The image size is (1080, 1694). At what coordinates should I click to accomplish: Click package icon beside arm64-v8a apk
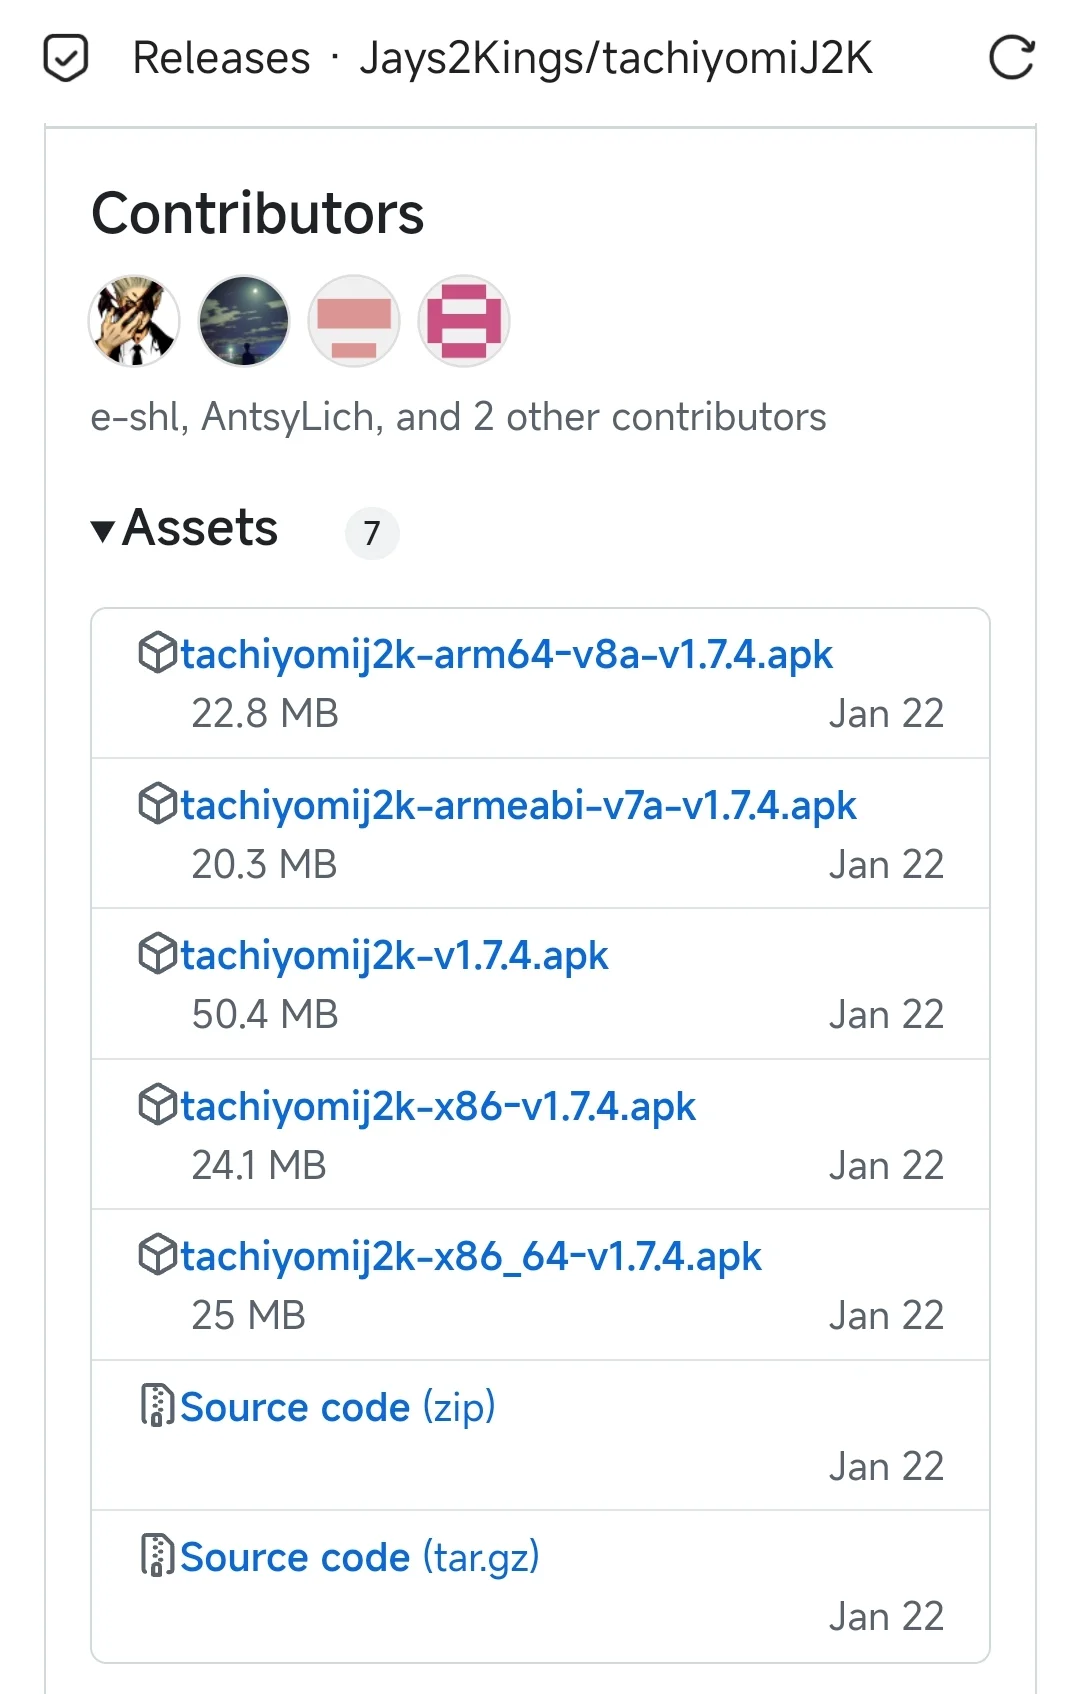tap(157, 654)
